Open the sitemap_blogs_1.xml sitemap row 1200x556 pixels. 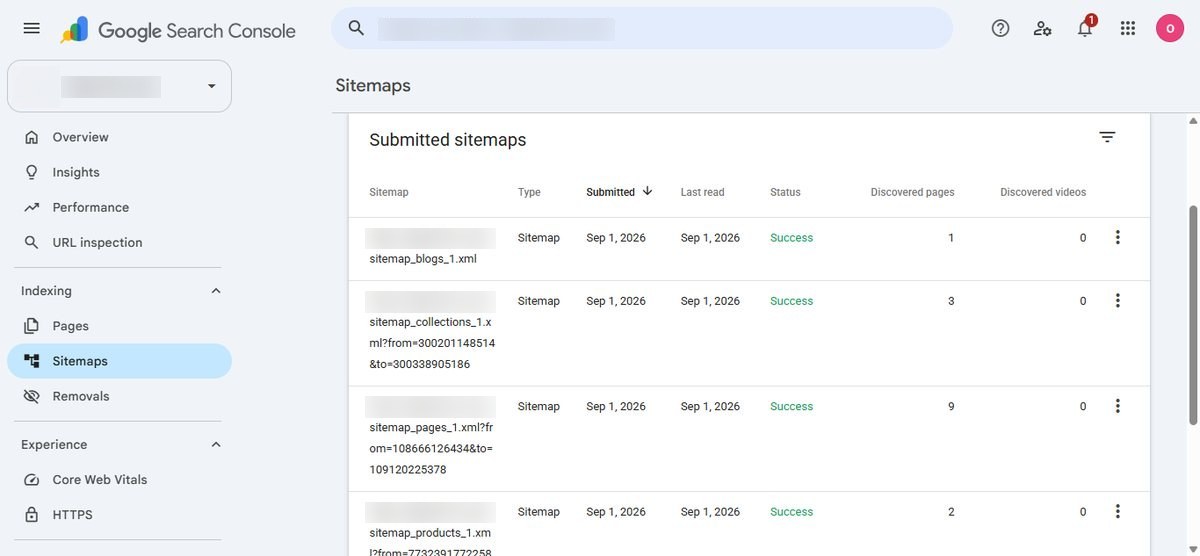pyautogui.click(x=749, y=249)
